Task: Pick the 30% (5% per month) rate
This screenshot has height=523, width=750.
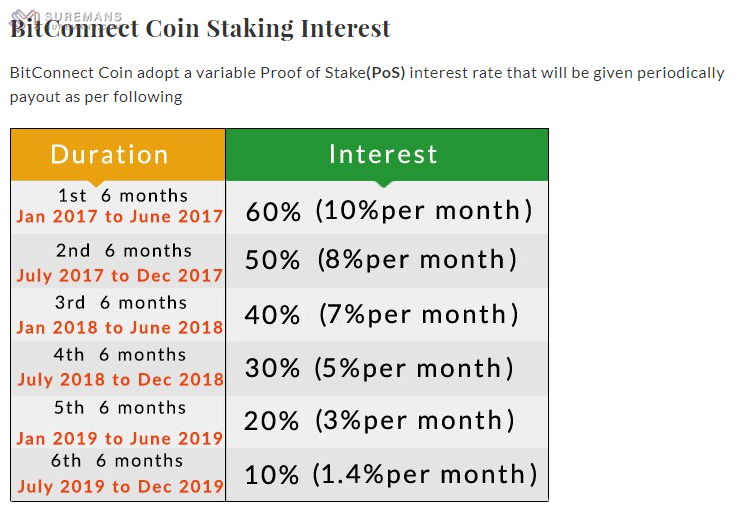Action: pos(380,368)
